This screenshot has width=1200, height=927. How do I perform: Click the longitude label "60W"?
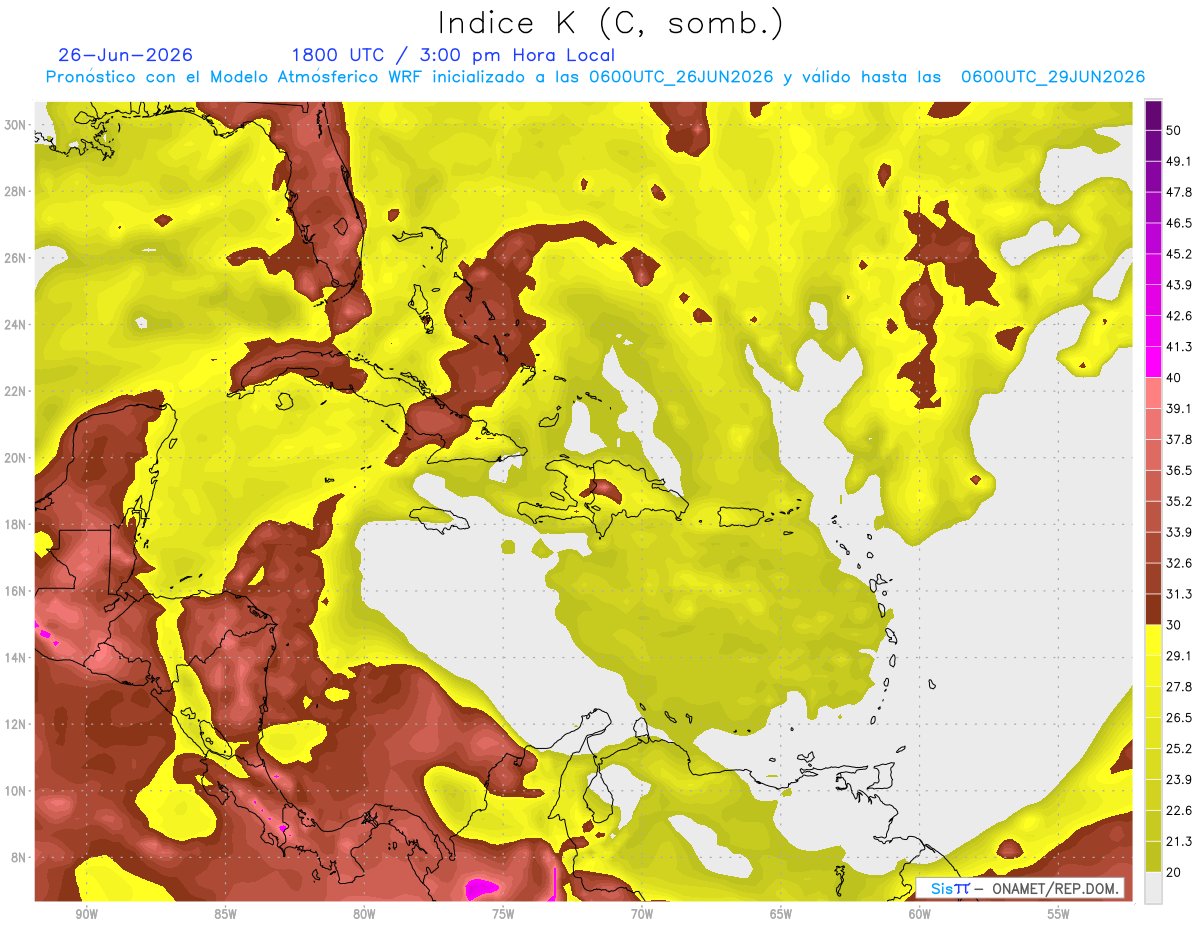tap(920, 914)
